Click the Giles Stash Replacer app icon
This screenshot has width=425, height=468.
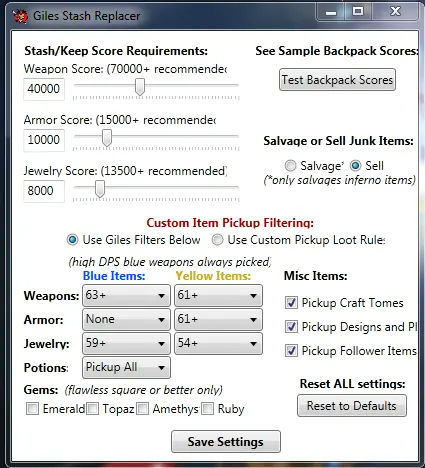coord(20,16)
